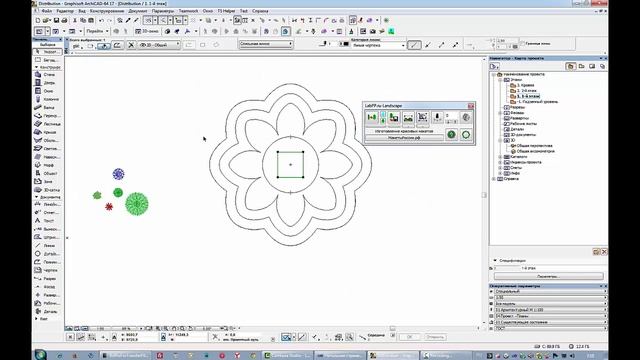Open the Project Map view in Navigator
Viewport: 640px width, 360px height.
coord(571,66)
